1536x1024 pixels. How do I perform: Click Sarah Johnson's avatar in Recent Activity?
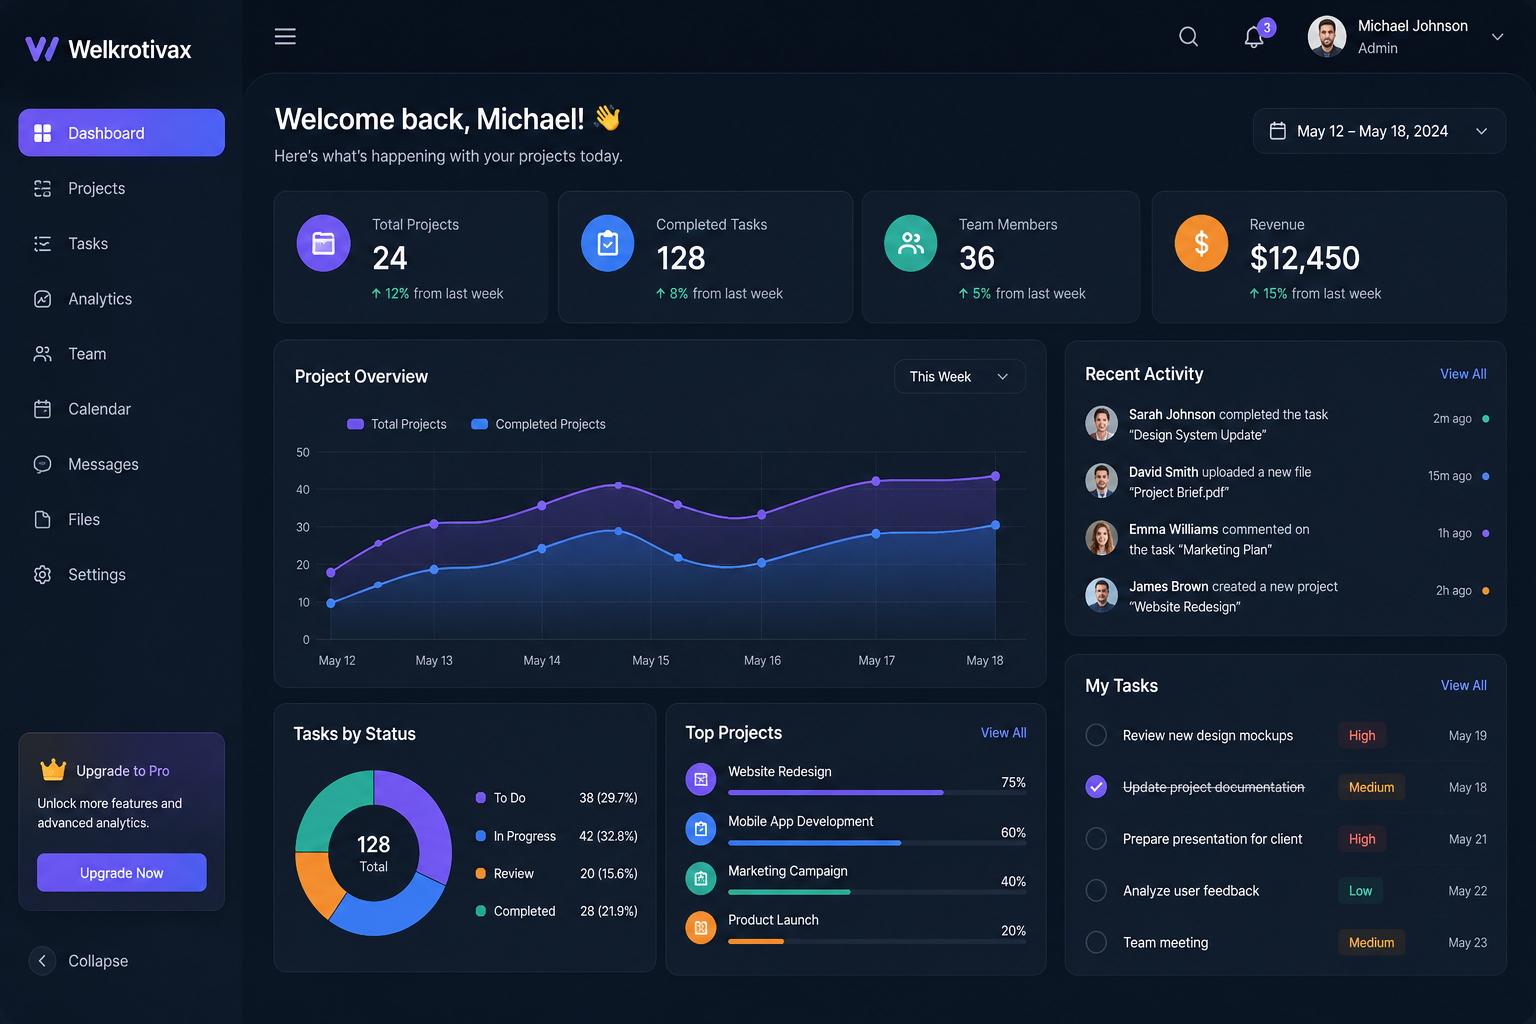point(1101,423)
